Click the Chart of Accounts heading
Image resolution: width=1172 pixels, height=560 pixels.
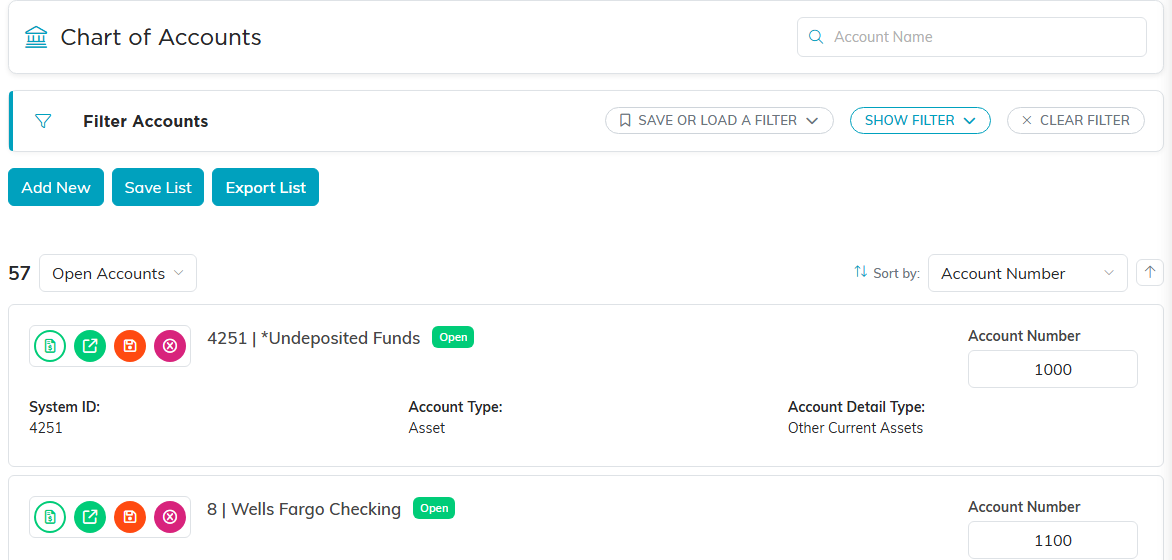pyautogui.click(x=161, y=37)
